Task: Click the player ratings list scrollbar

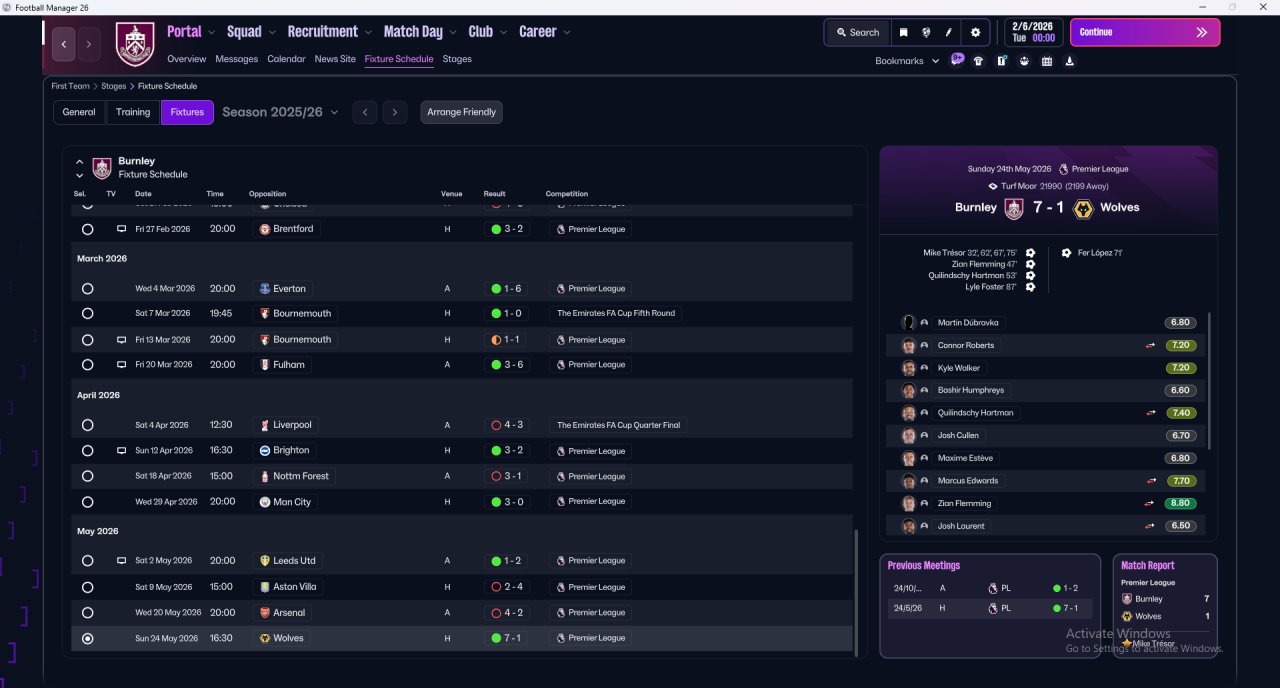Action: [x=1209, y=380]
